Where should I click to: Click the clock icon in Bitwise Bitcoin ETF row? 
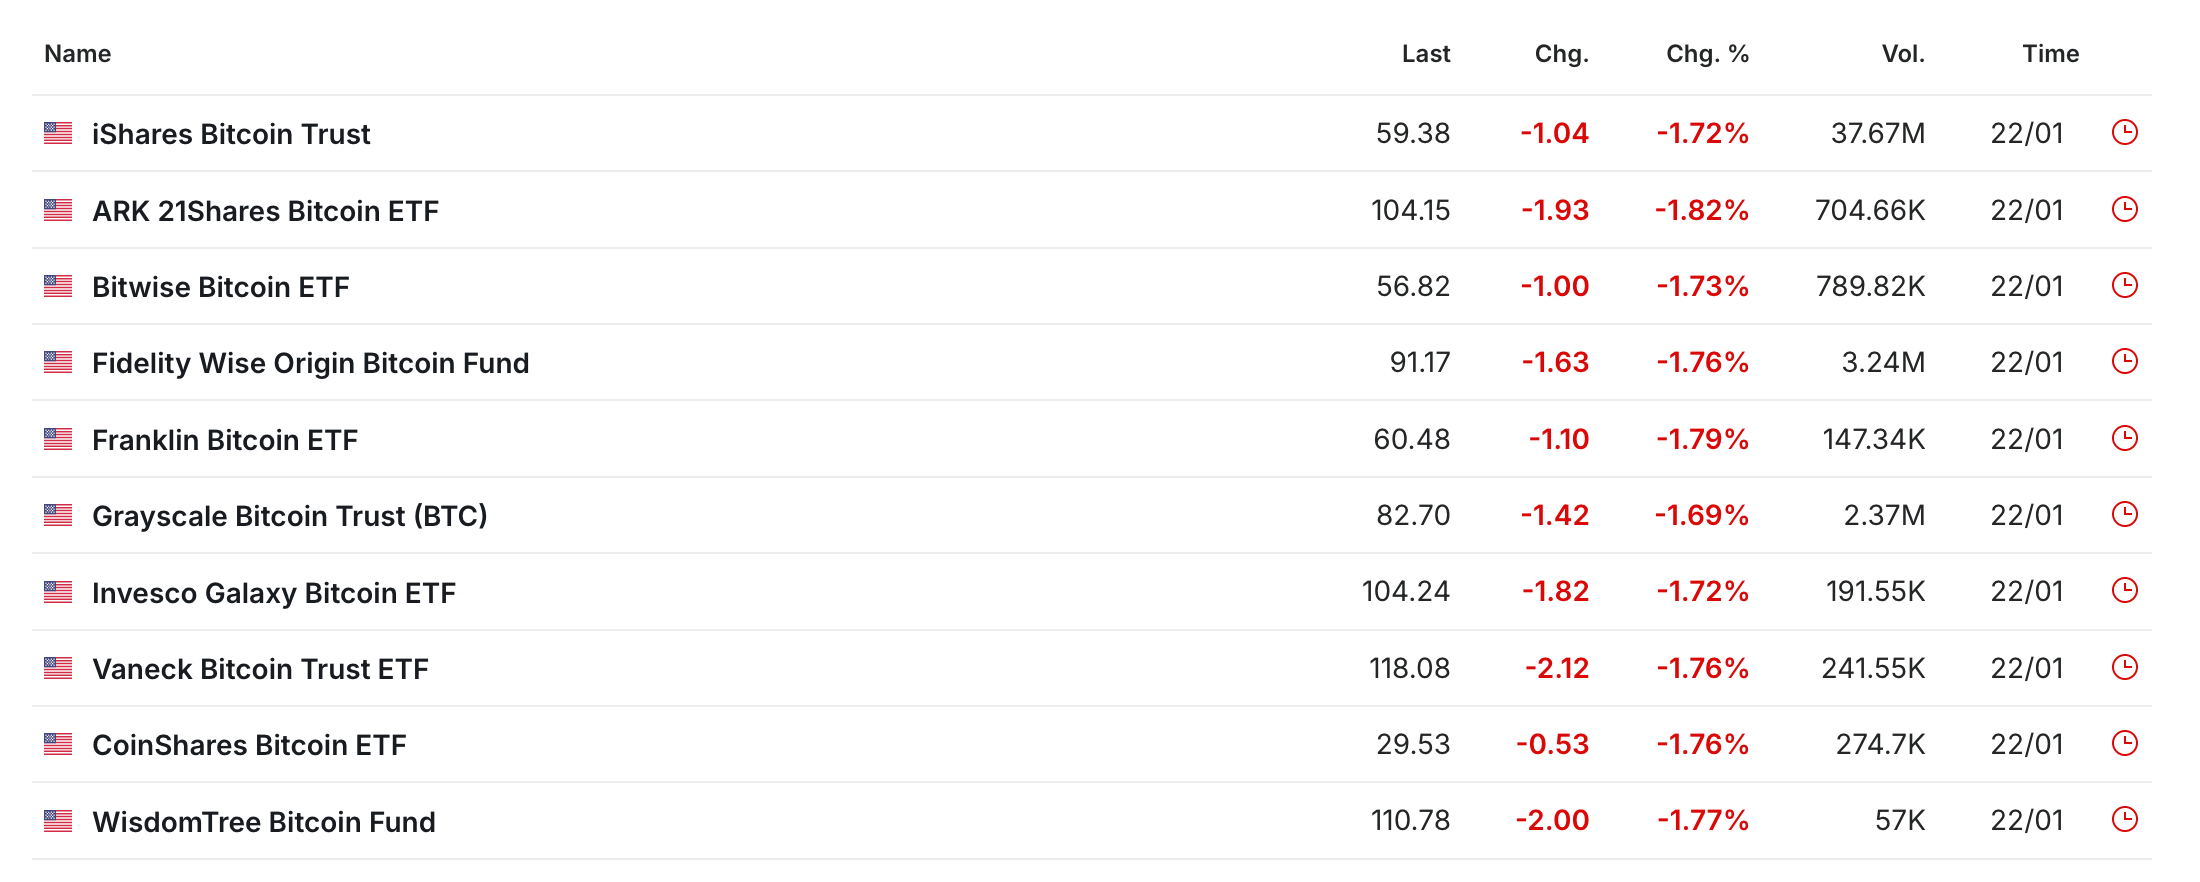(2124, 285)
